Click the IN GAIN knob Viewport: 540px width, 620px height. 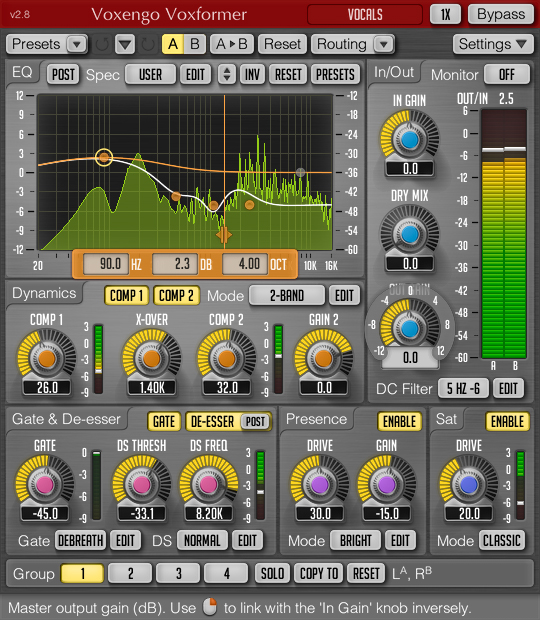pyautogui.click(x=410, y=139)
